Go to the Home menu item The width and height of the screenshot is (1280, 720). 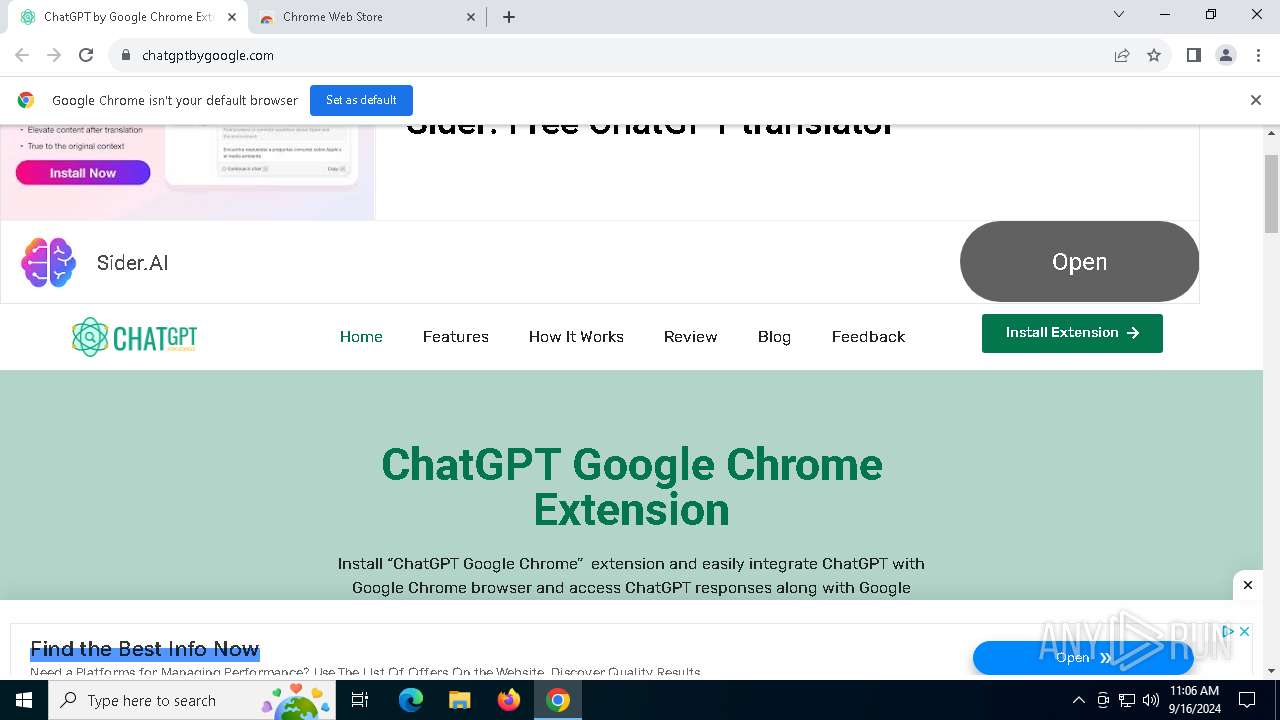tap(361, 337)
